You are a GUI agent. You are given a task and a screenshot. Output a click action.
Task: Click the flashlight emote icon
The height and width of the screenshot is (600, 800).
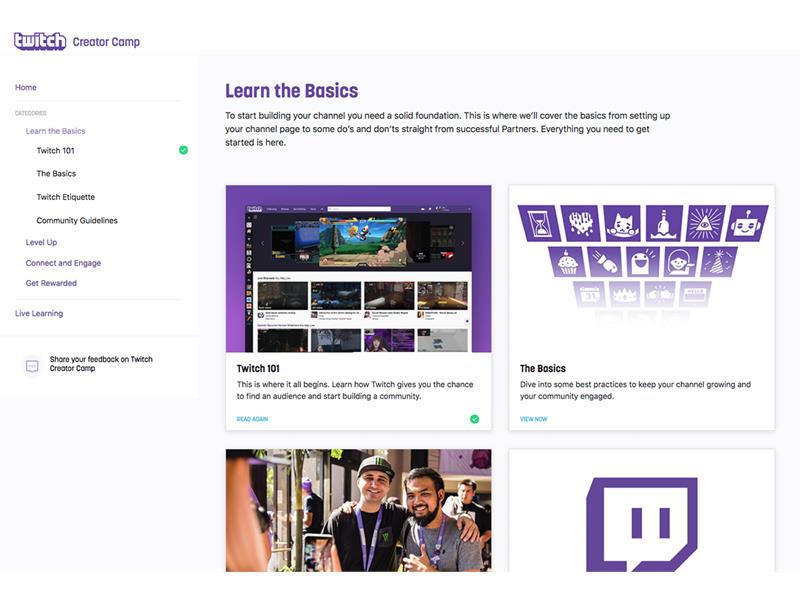coord(605,262)
